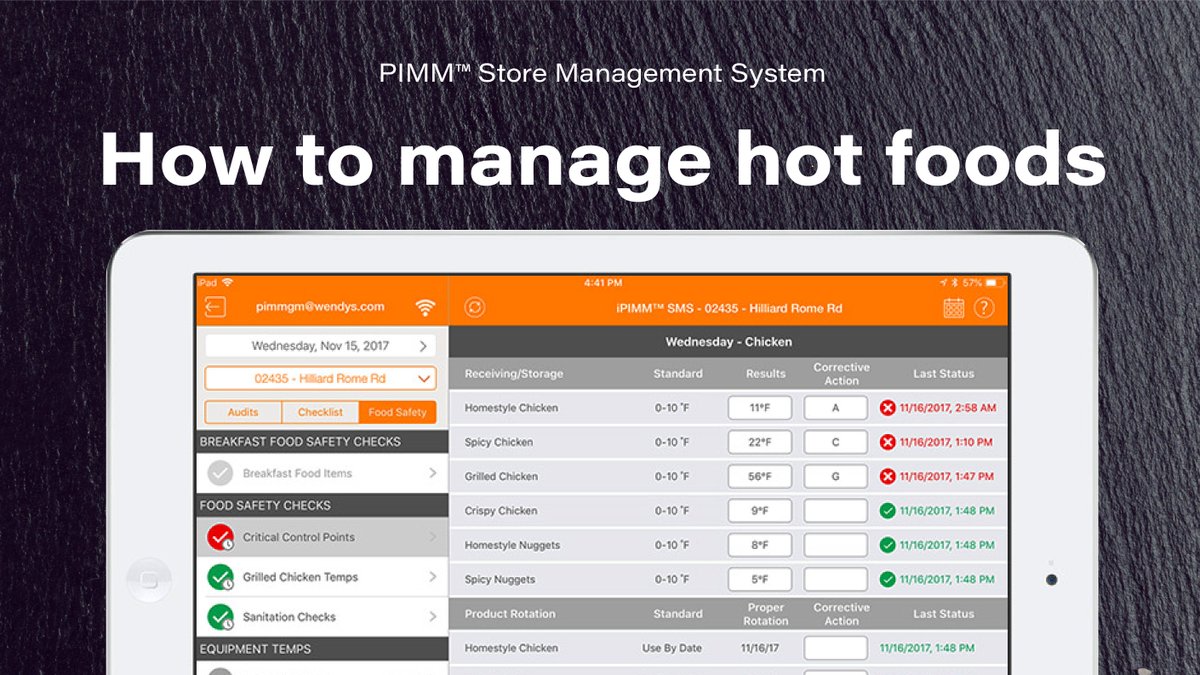Edit Crispy Chicken results field 9°F

[x=760, y=511]
